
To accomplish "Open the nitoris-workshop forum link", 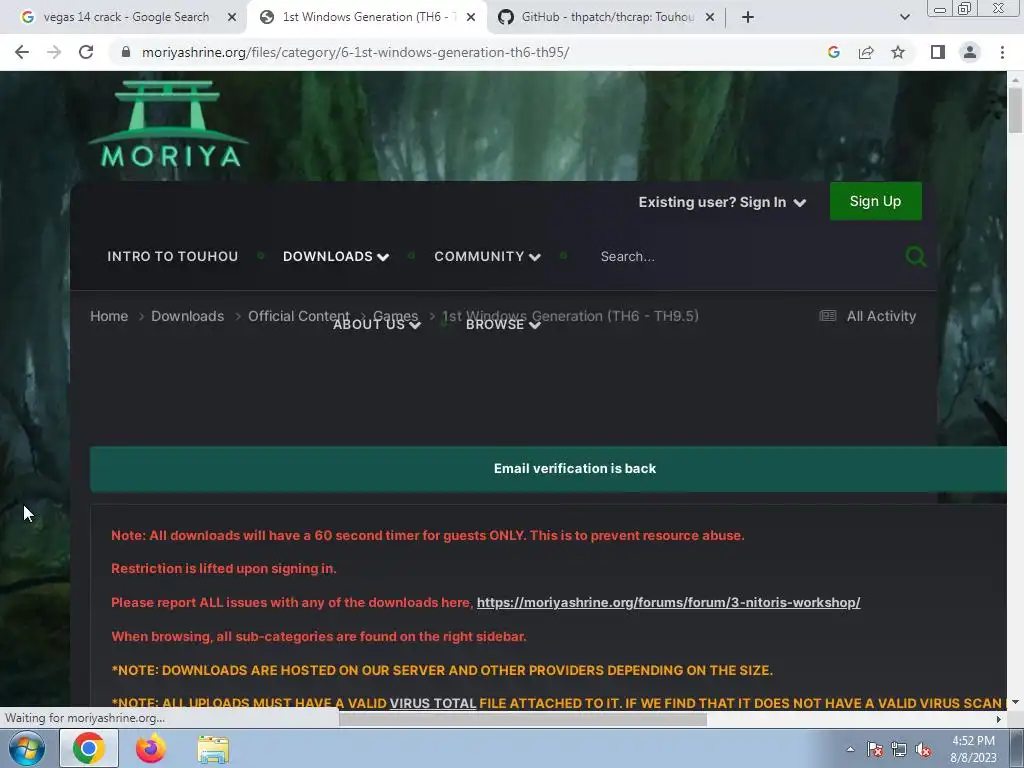I will point(668,602).
